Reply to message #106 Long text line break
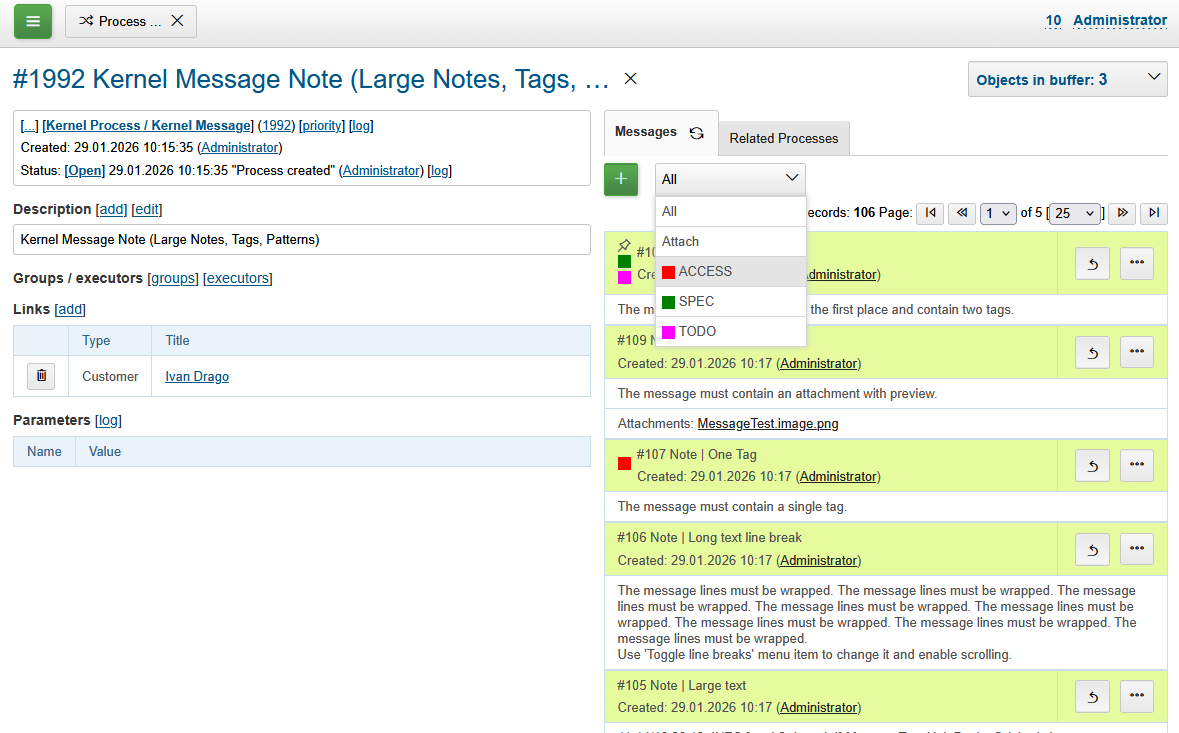The width and height of the screenshot is (1179, 733). (x=1092, y=549)
